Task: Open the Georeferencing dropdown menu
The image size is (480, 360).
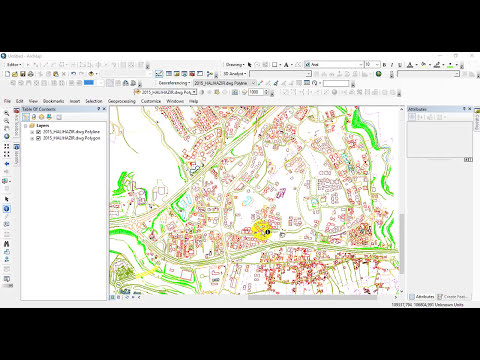Action: 174,83
